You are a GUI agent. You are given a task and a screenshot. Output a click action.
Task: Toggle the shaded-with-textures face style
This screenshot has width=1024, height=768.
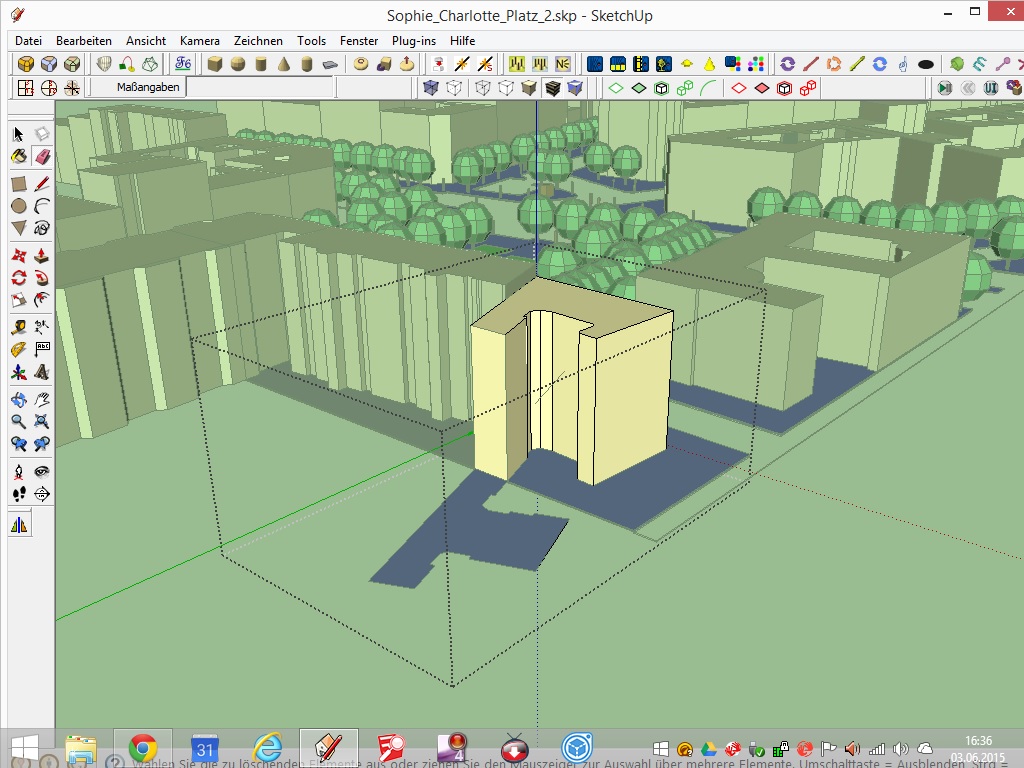tap(551, 88)
